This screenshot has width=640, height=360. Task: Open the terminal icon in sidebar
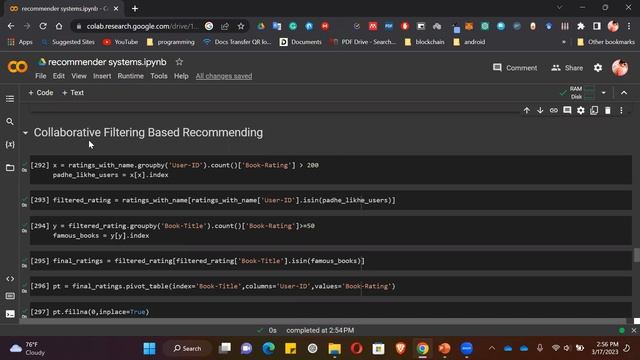click(x=10, y=314)
